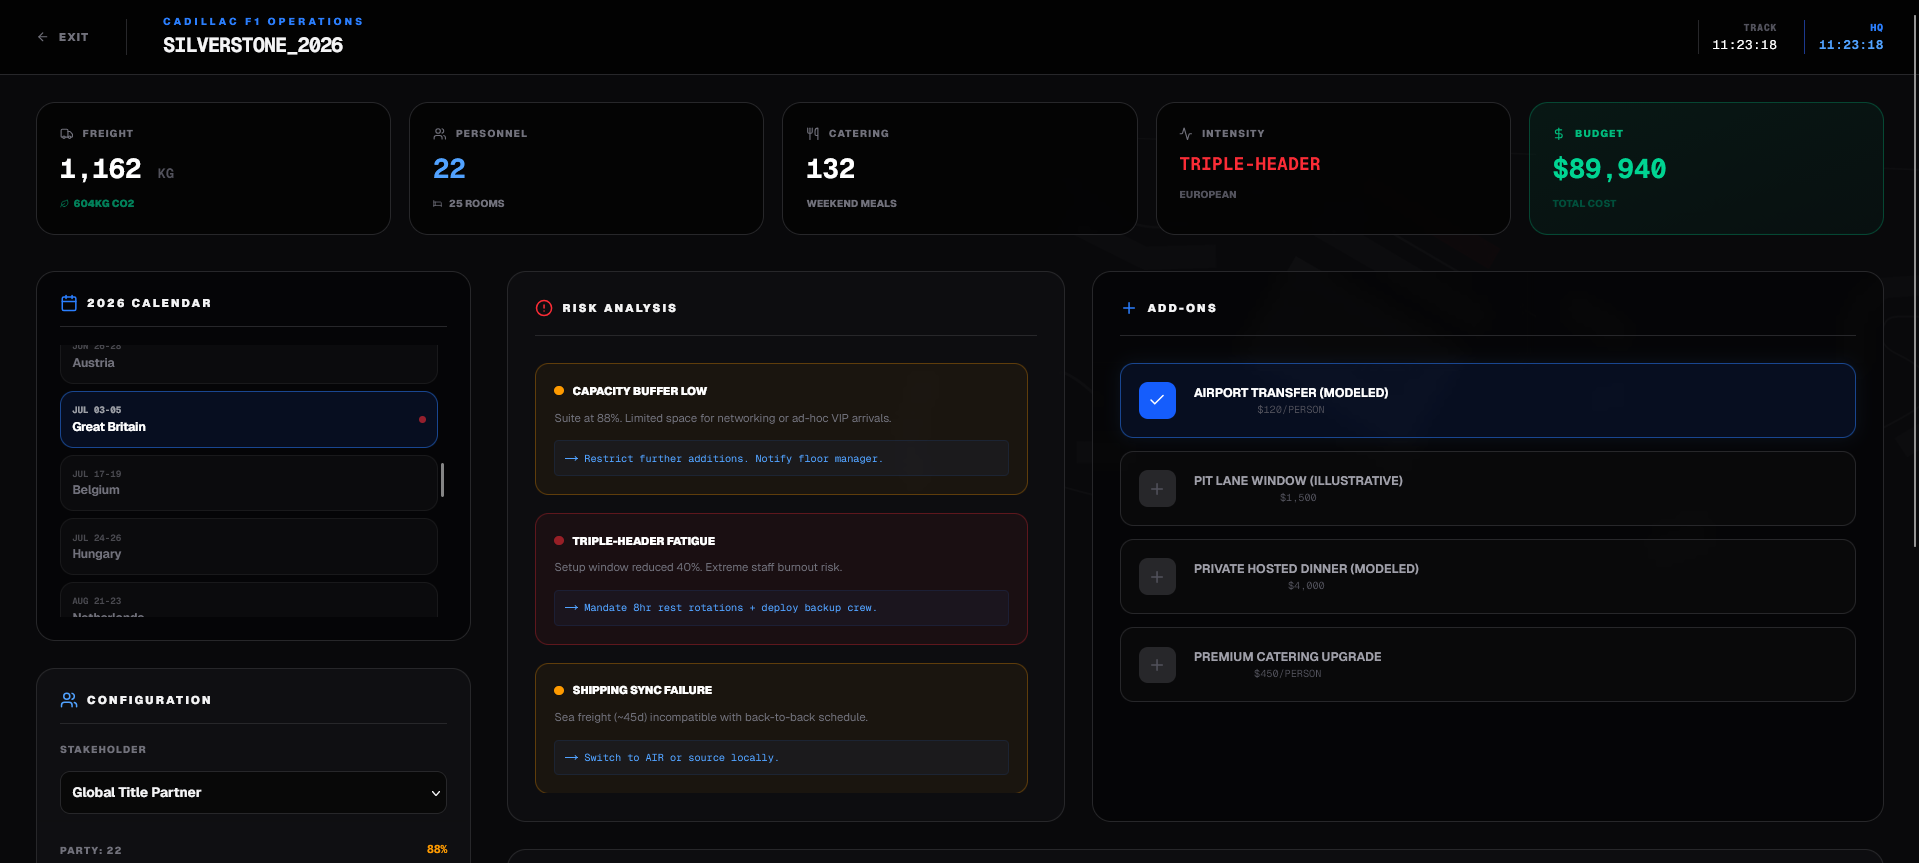Screen dimensions: 1919x863
Task: Click the calendar list scrollbar thumb
Action: 442,480
